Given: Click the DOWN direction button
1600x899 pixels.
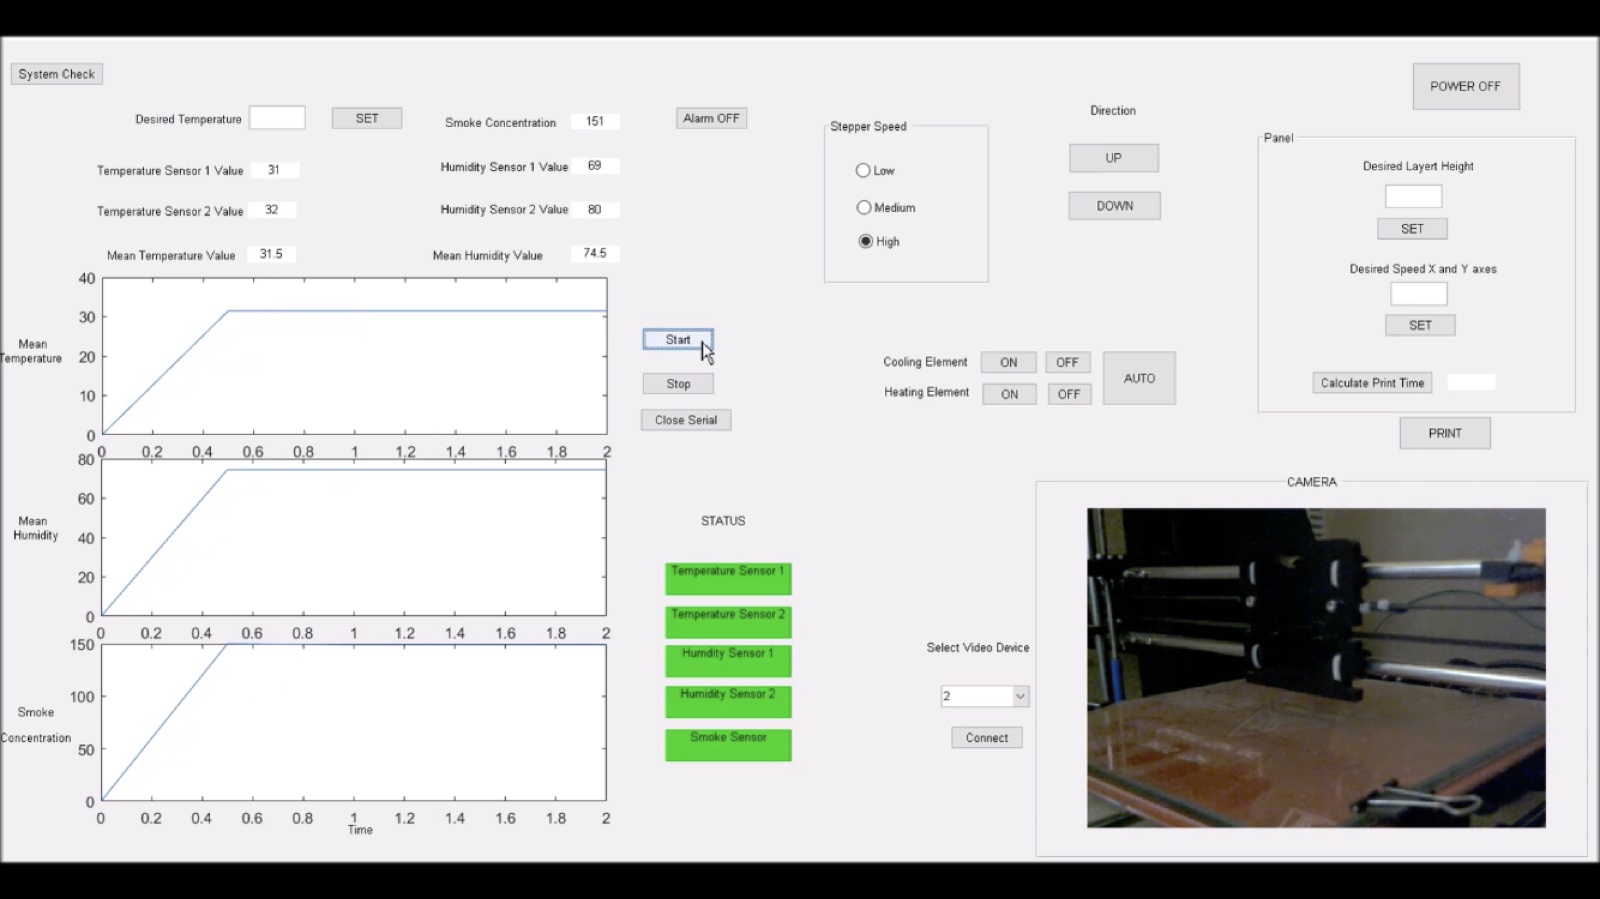Looking at the screenshot, I should [x=1114, y=206].
